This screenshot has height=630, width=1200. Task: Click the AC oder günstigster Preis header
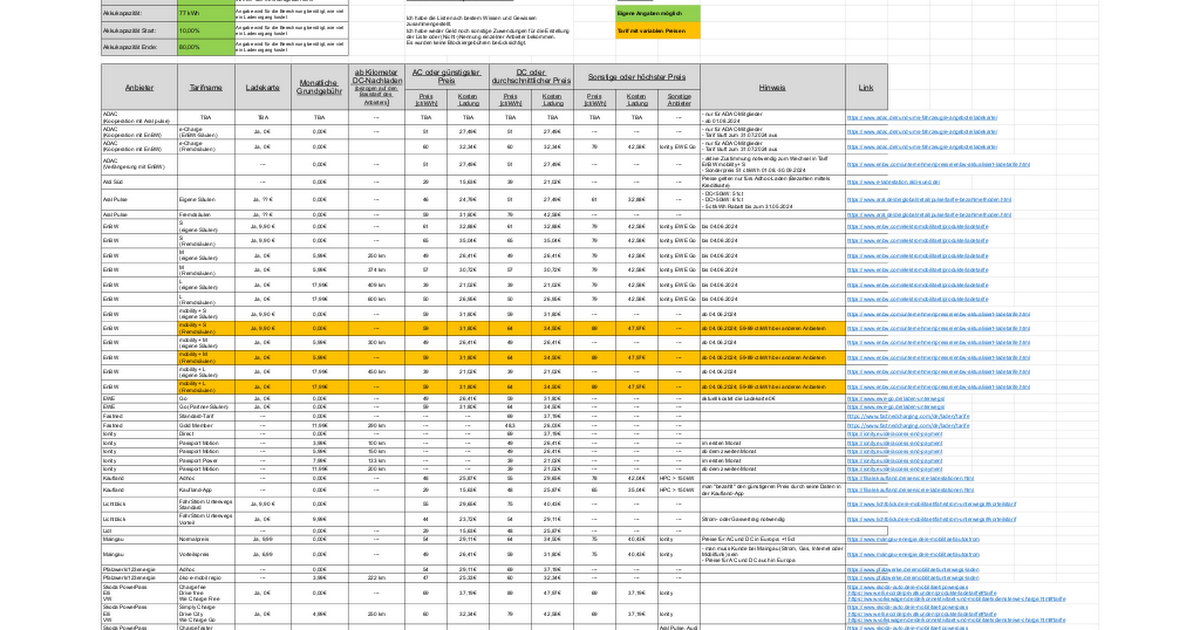point(446,76)
